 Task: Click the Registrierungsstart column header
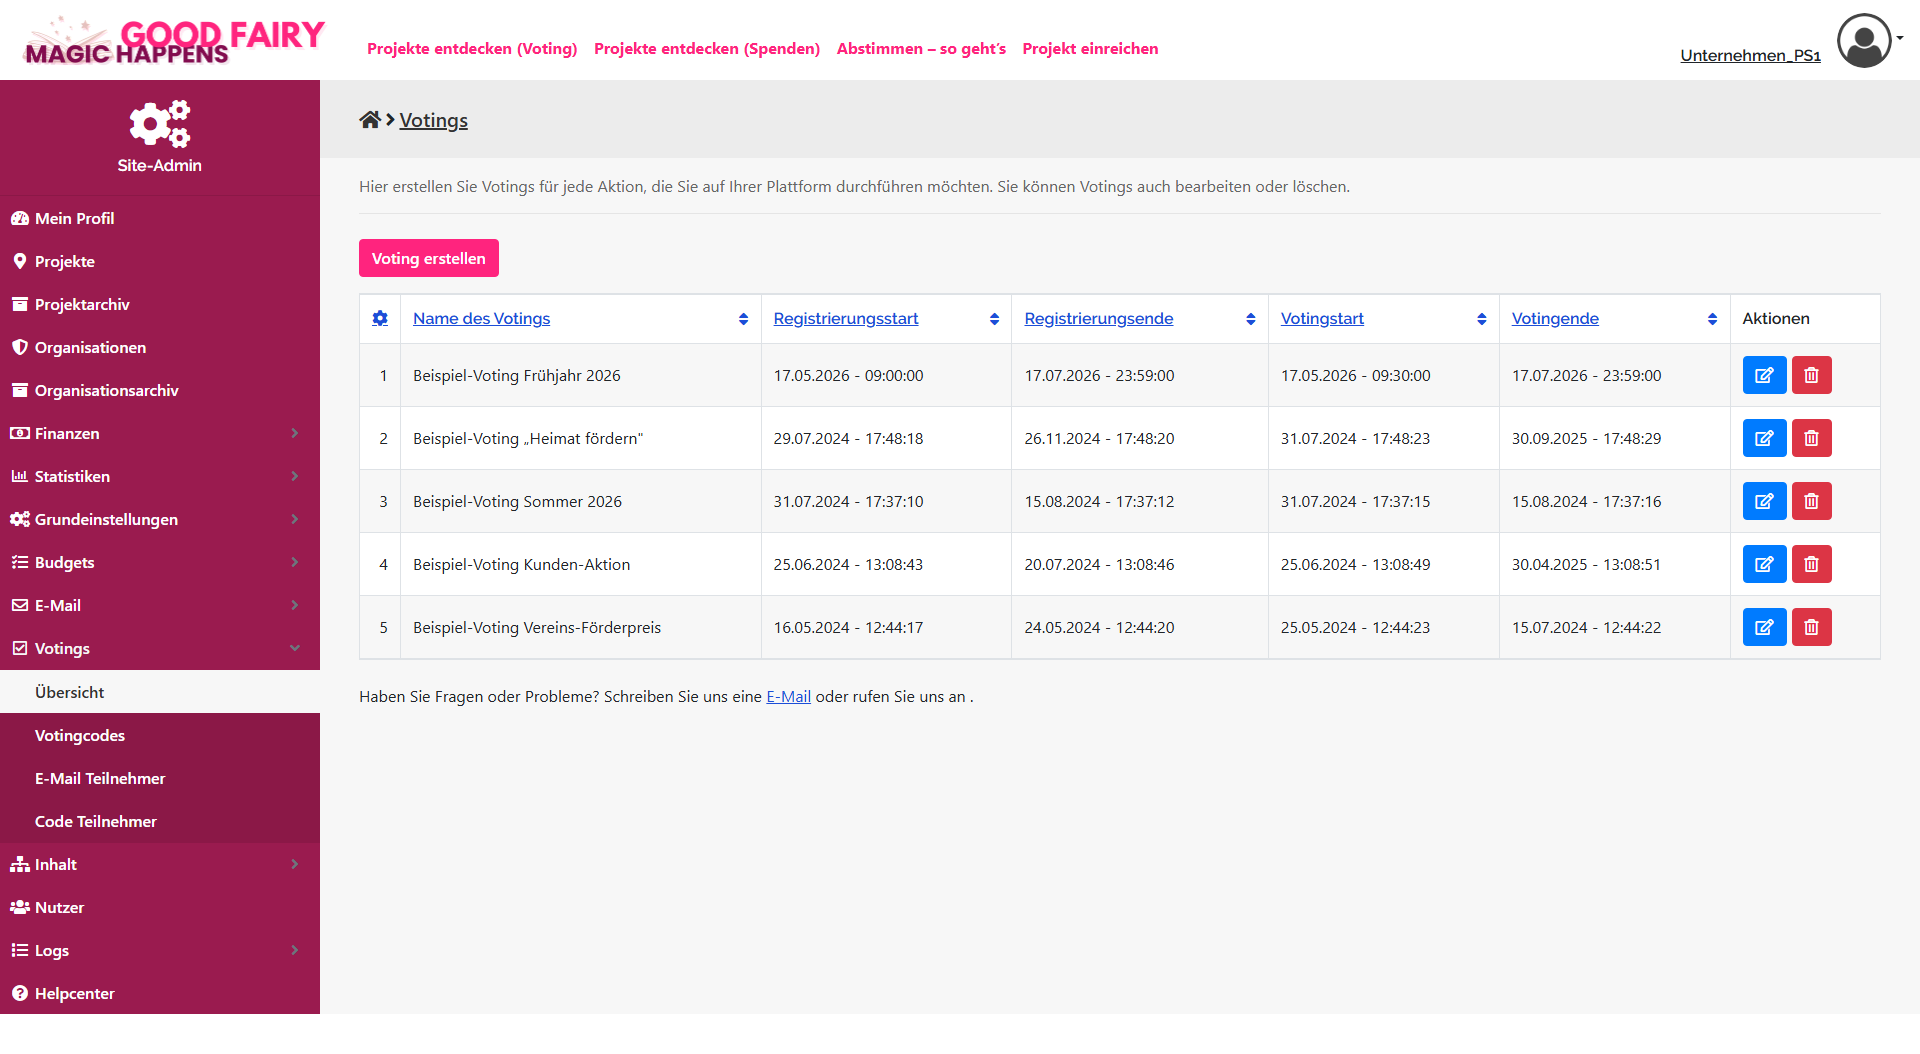[x=845, y=318]
